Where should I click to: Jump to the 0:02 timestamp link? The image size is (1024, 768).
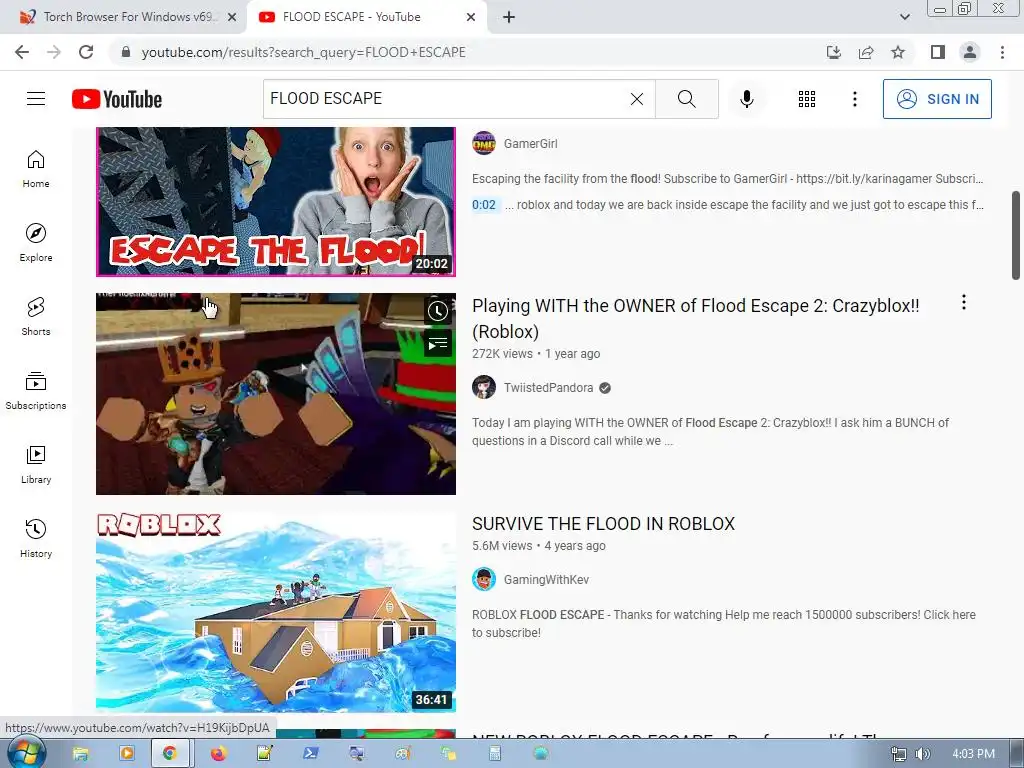[484, 205]
